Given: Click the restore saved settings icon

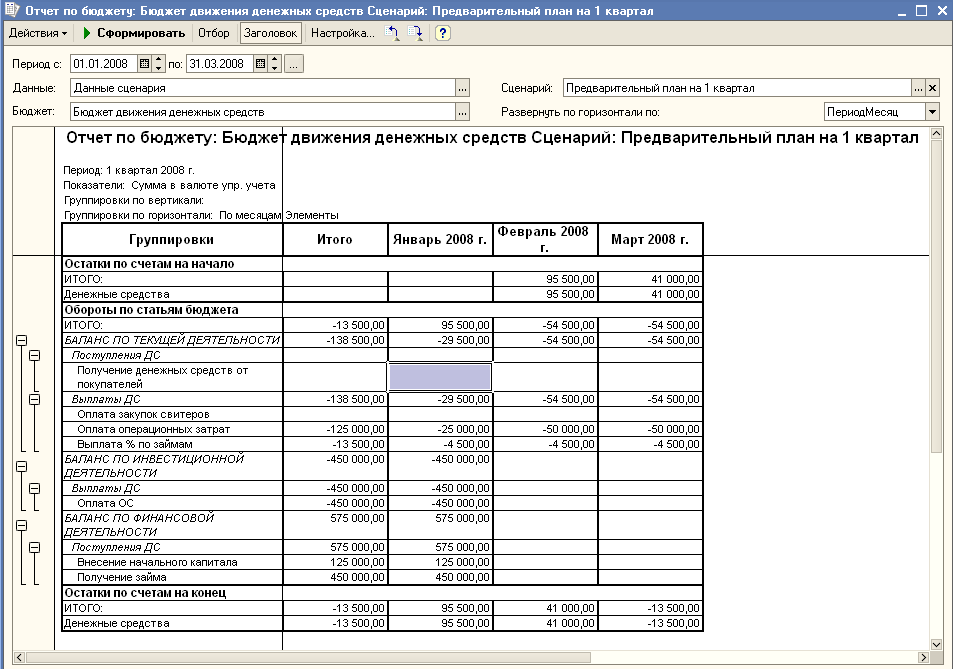Looking at the screenshot, I should 392,33.
